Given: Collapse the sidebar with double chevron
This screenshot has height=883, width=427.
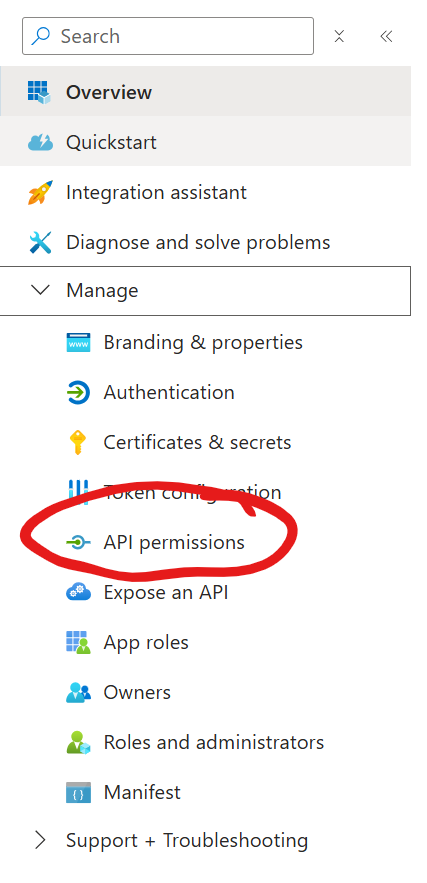Looking at the screenshot, I should point(386,37).
